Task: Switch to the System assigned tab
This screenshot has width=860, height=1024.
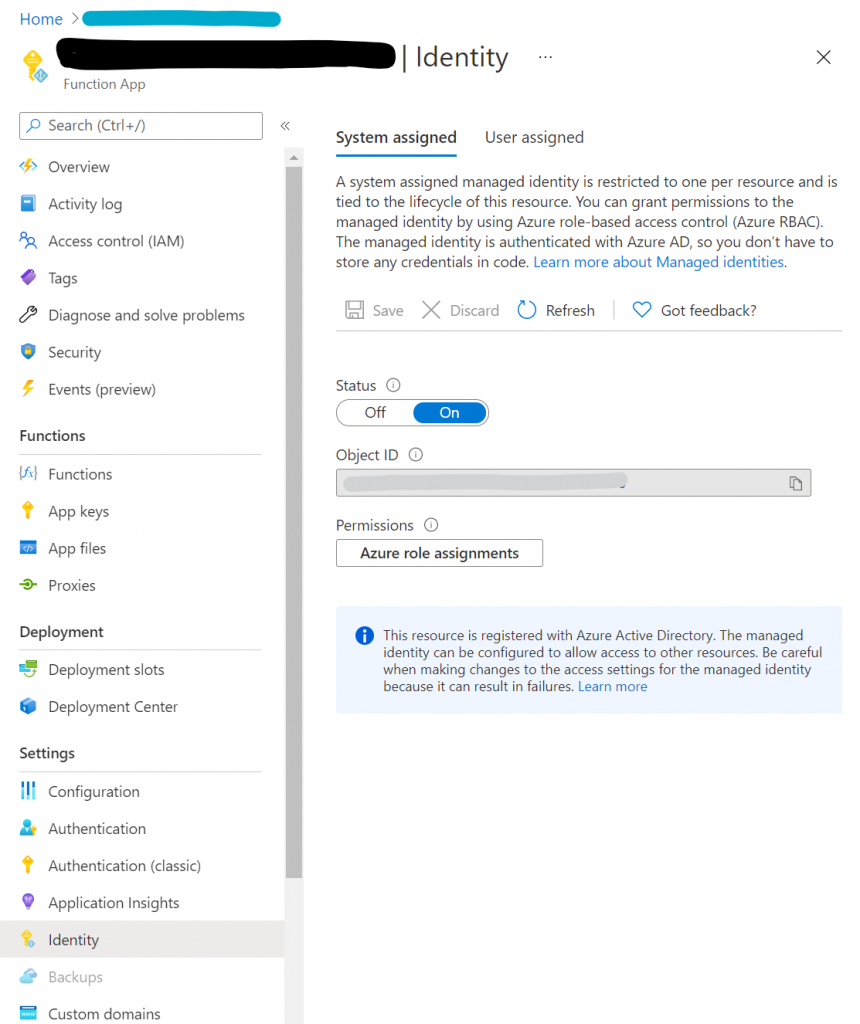Action: tap(396, 138)
